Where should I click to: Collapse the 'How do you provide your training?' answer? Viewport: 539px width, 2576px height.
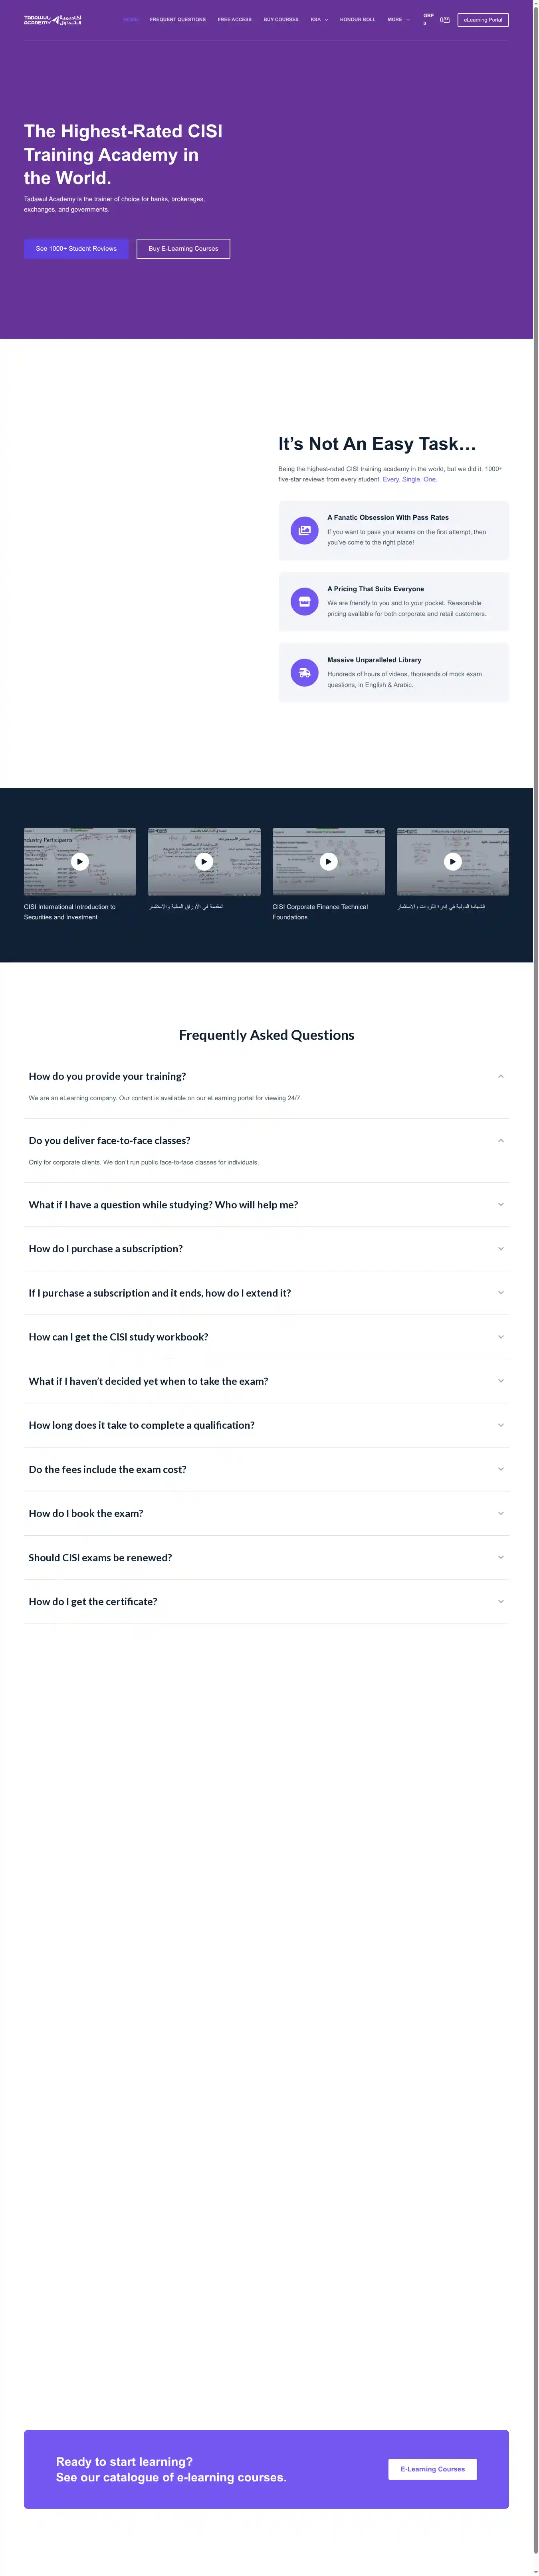coord(500,1076)
